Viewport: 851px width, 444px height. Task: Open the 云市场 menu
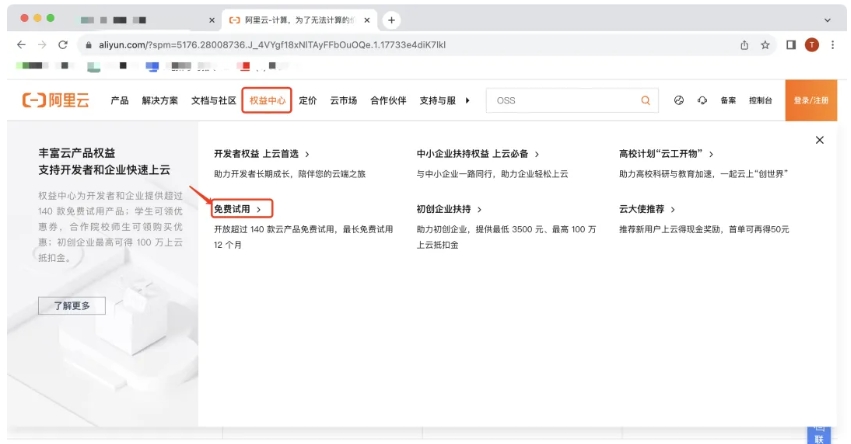point(344,100)
